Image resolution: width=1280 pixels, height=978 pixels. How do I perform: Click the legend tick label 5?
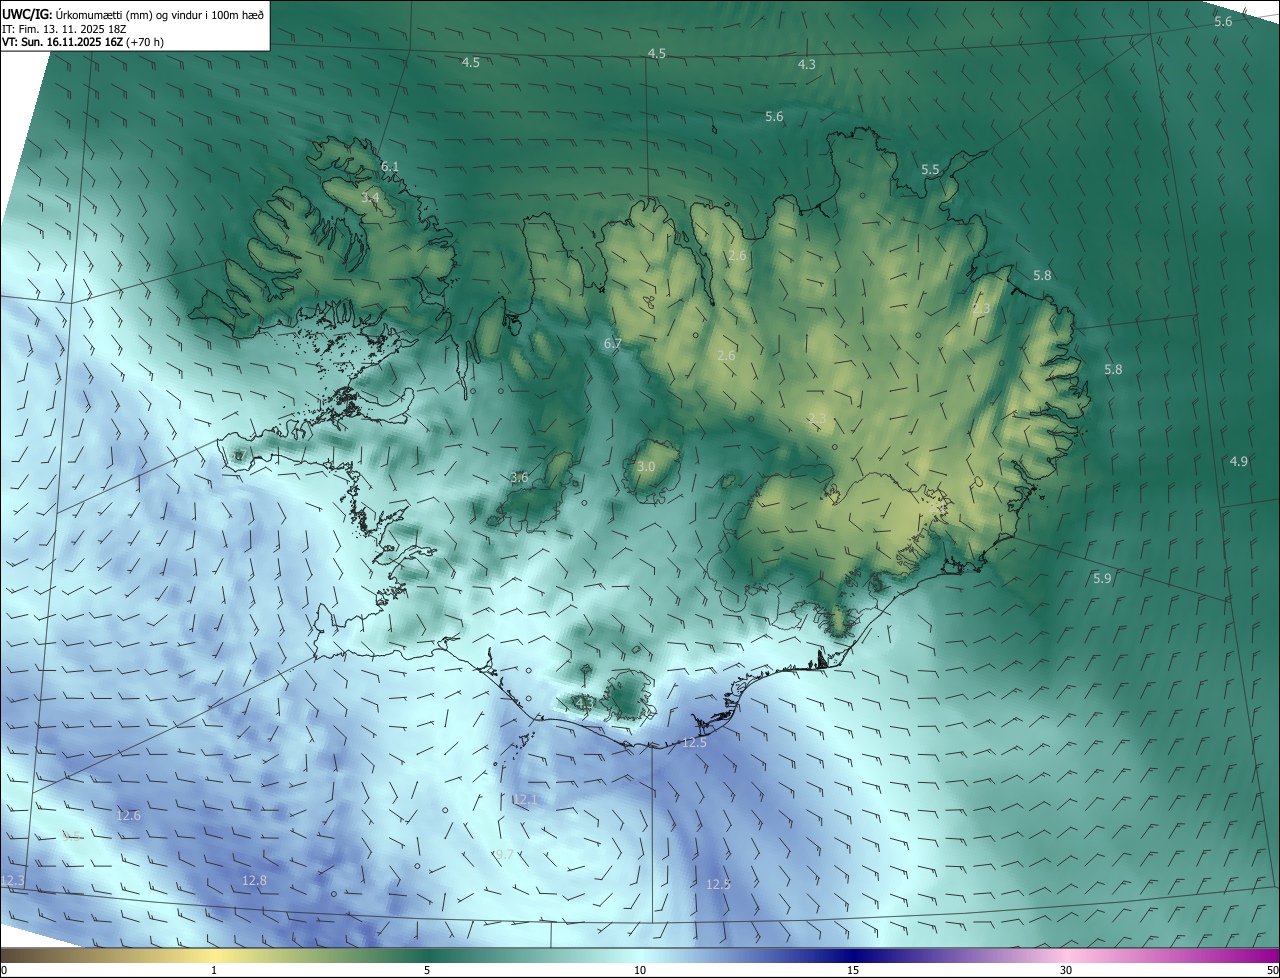[427, 971]
